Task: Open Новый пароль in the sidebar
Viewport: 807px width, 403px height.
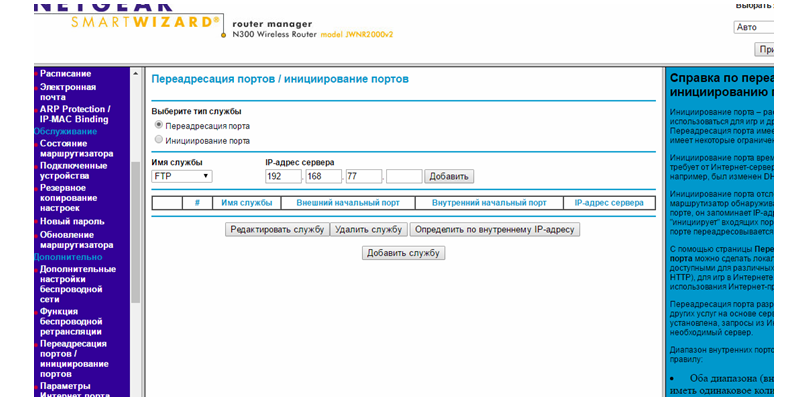Action: point(72,222)
